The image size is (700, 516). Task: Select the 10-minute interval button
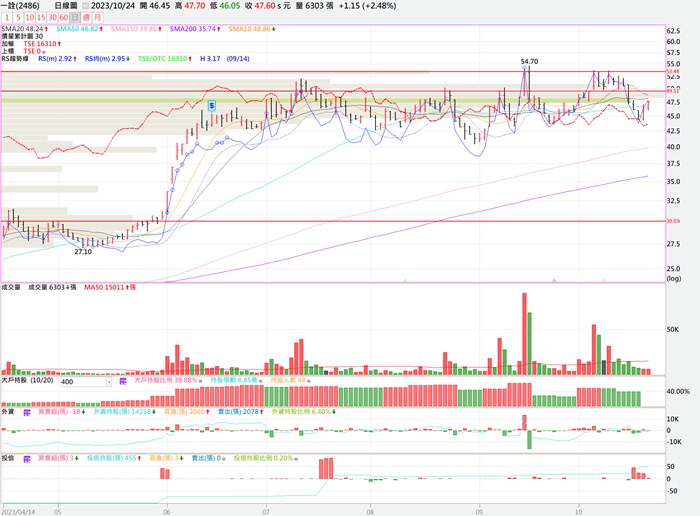tap(31, 18)
